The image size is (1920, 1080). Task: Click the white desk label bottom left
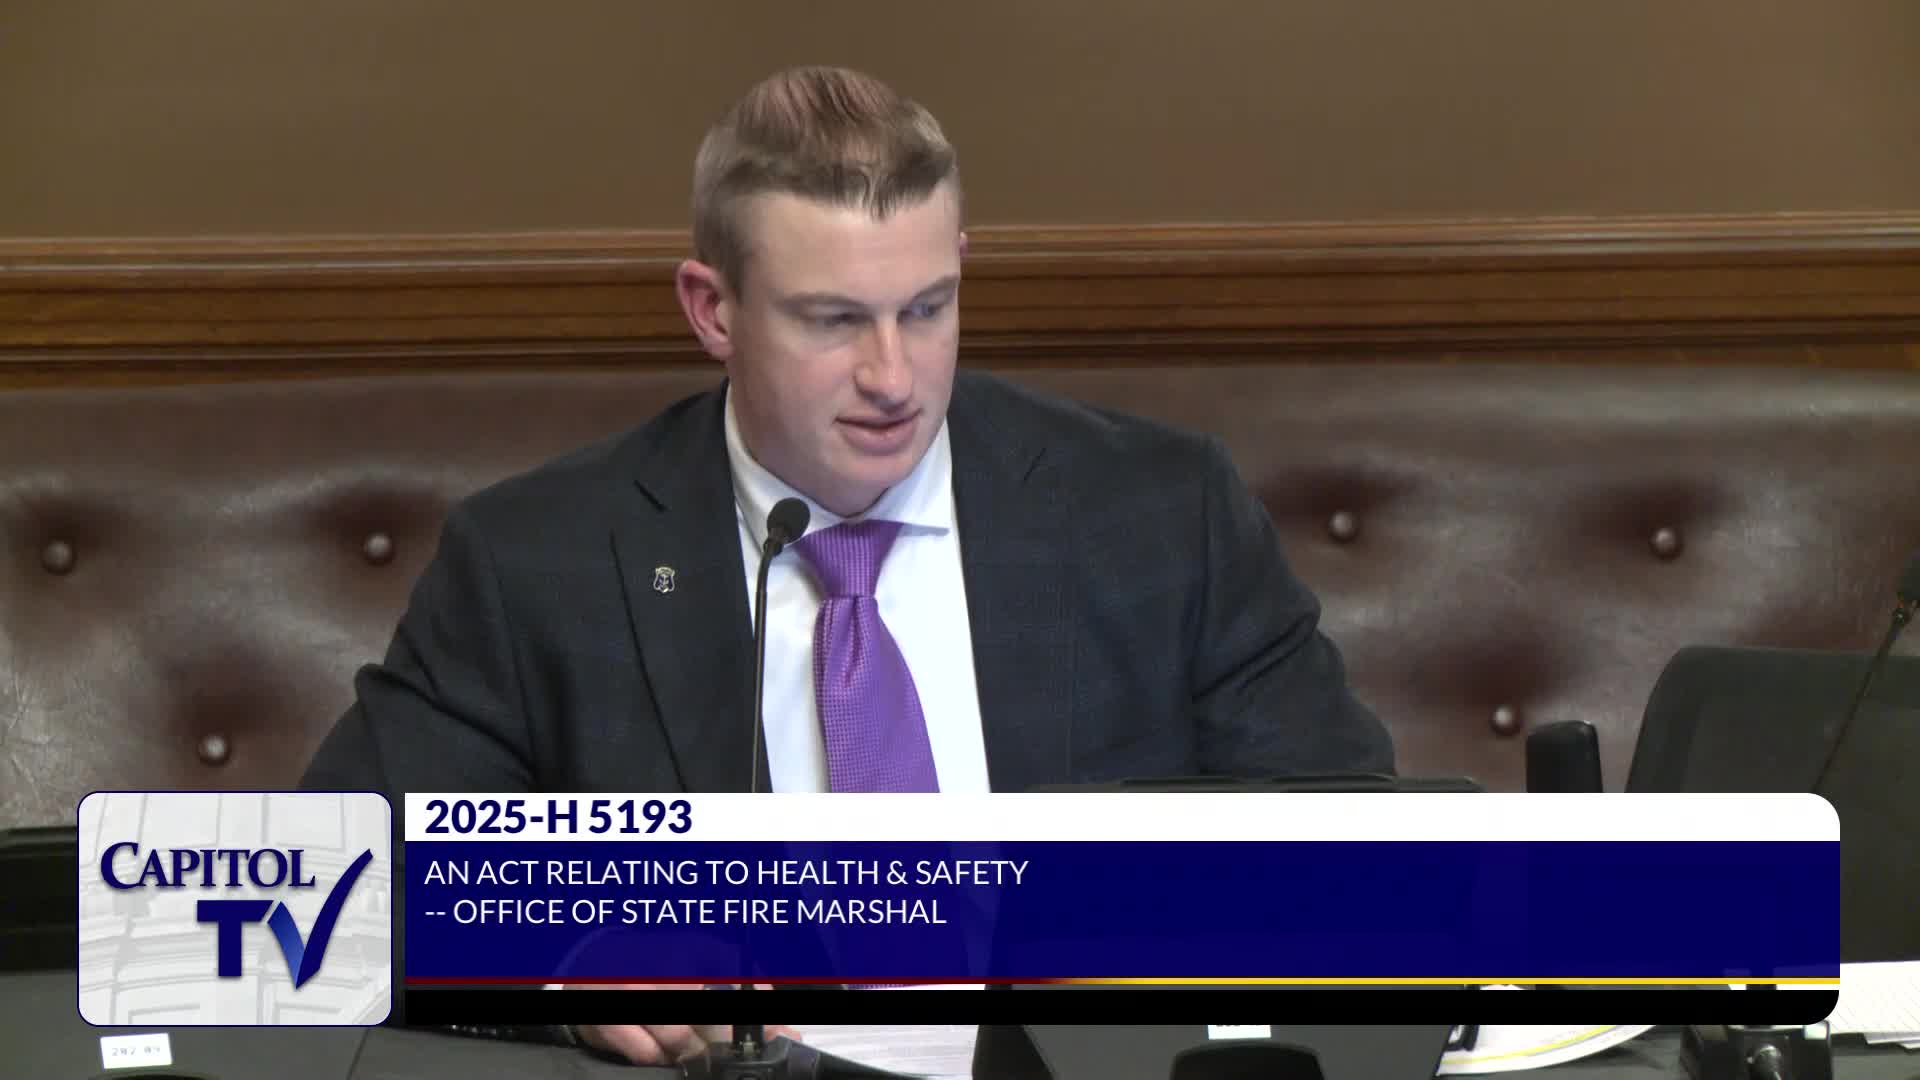(134, 1050)
